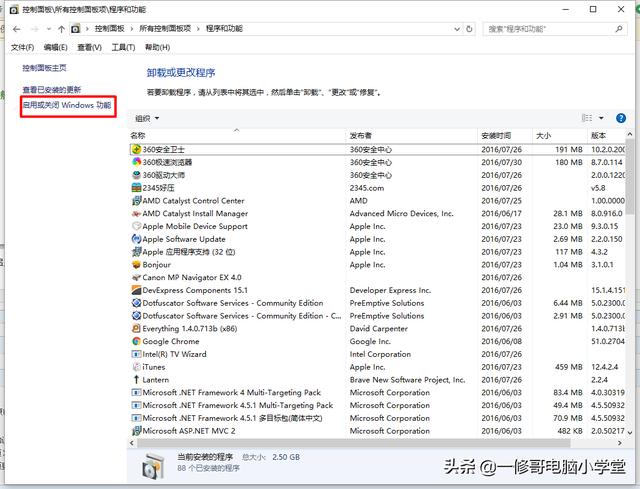Click the 2345.com publisher cell
This screenshot has width=640, height=489.
coord(367,188)
